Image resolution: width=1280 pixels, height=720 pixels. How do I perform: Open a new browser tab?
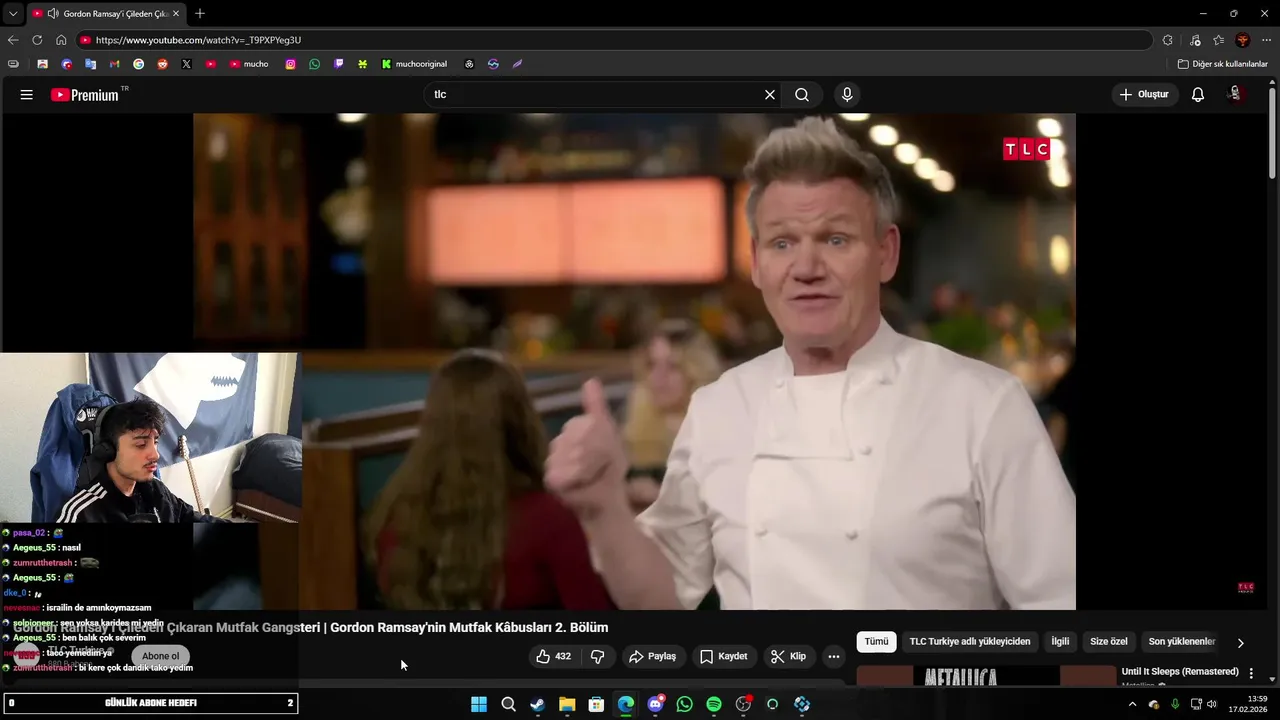coord(200,14)
